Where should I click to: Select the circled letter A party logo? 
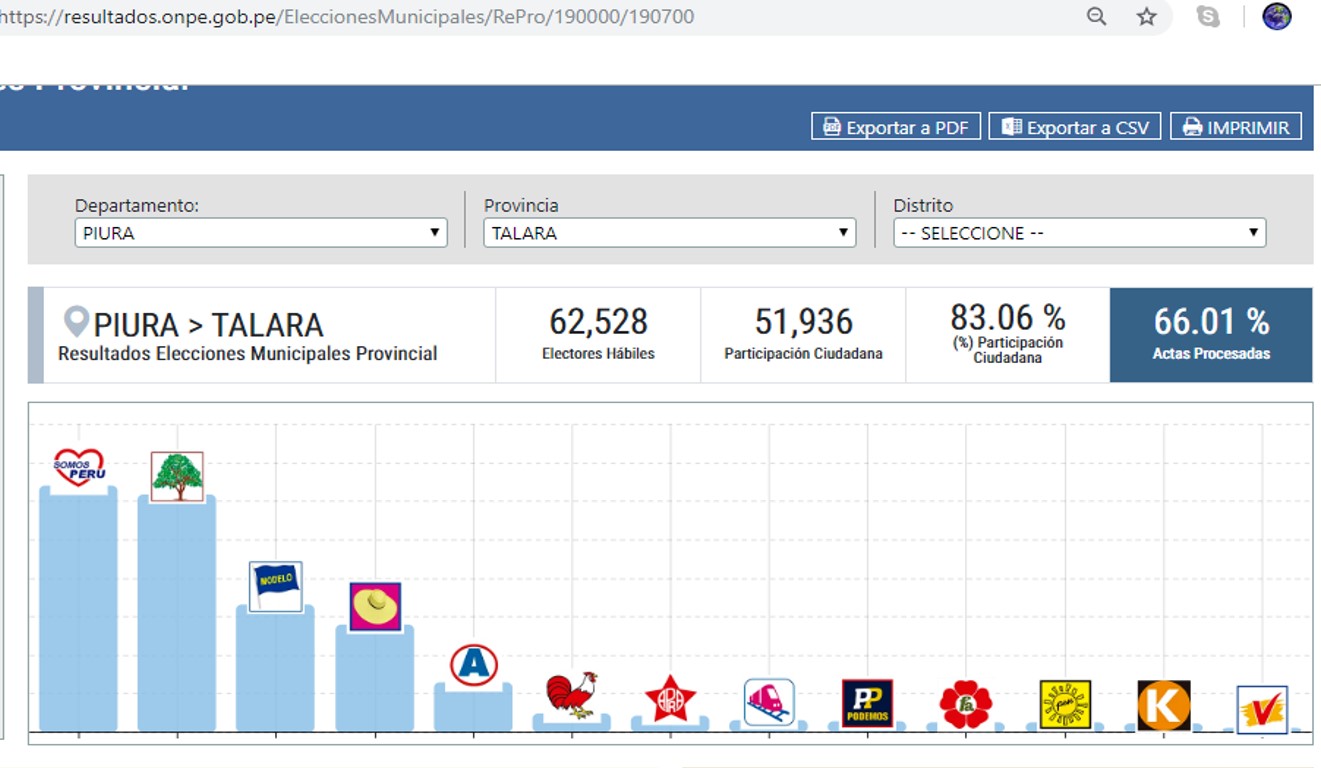[x=473, y=664]
